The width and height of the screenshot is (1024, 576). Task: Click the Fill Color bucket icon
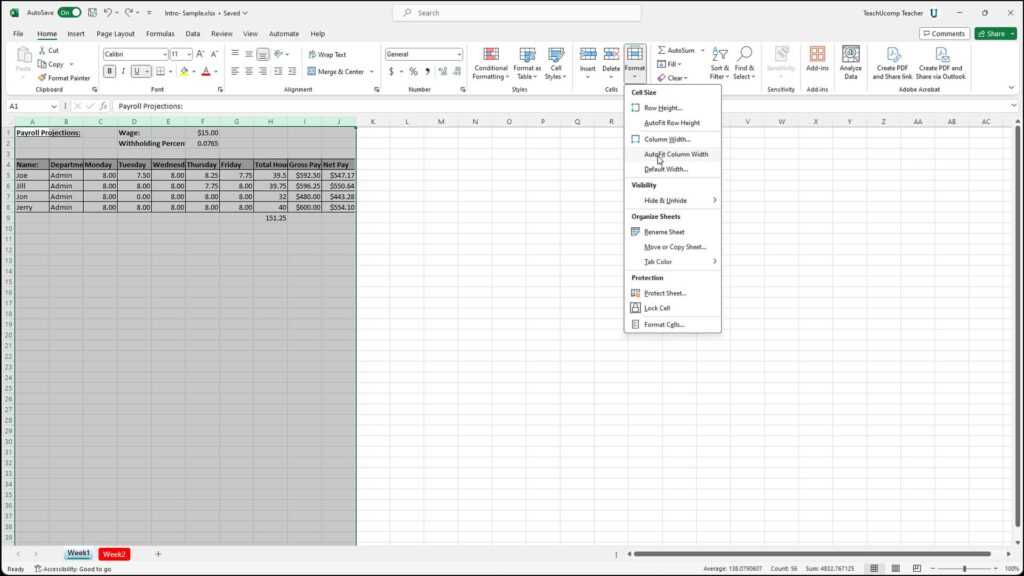184,71
